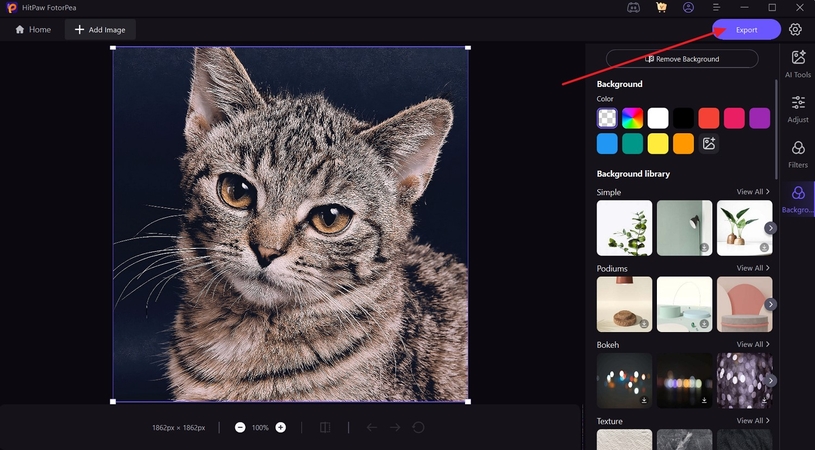Download icon on wall lamp background
Image resolution: width=815 pixels, height=450 pixels.
point(704,248)
